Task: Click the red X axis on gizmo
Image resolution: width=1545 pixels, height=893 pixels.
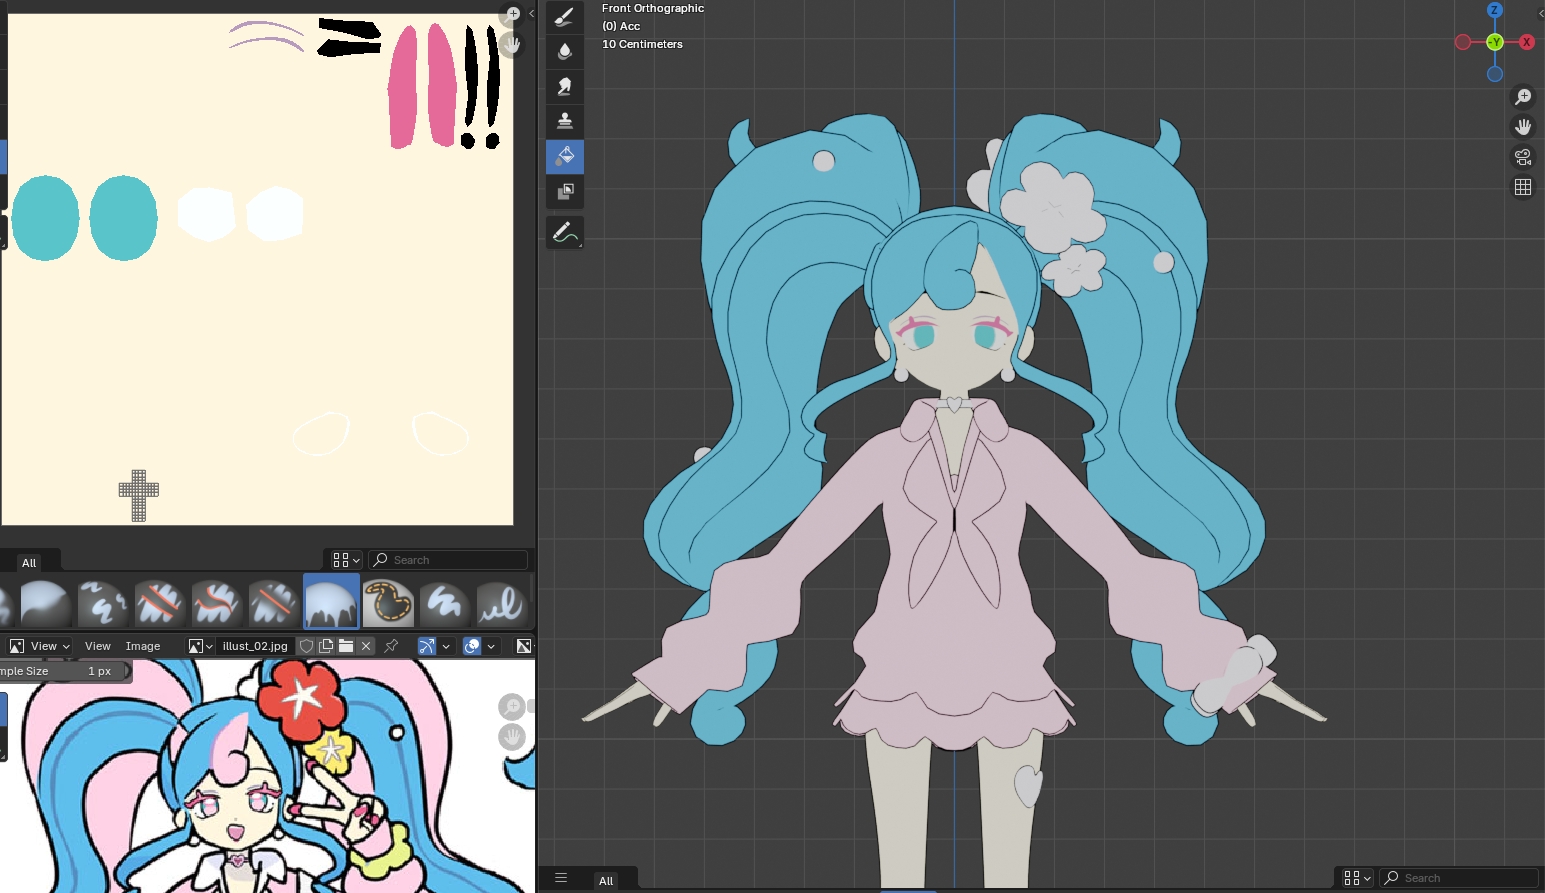Action: (1526, 42)
